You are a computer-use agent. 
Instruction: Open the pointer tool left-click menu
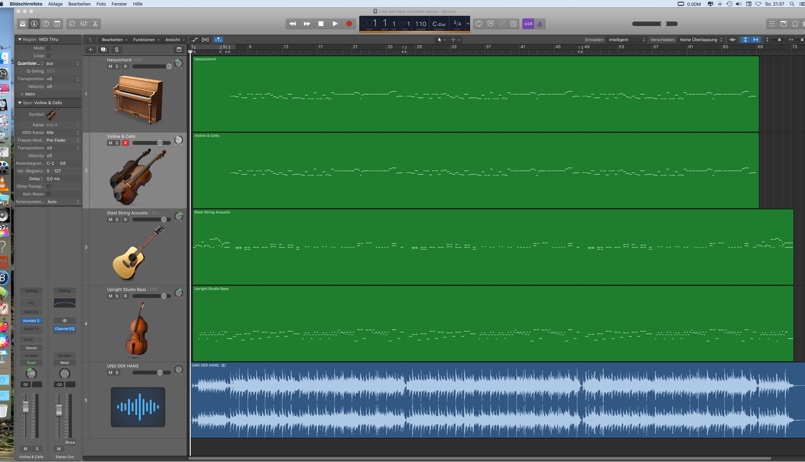click(440, 40)
